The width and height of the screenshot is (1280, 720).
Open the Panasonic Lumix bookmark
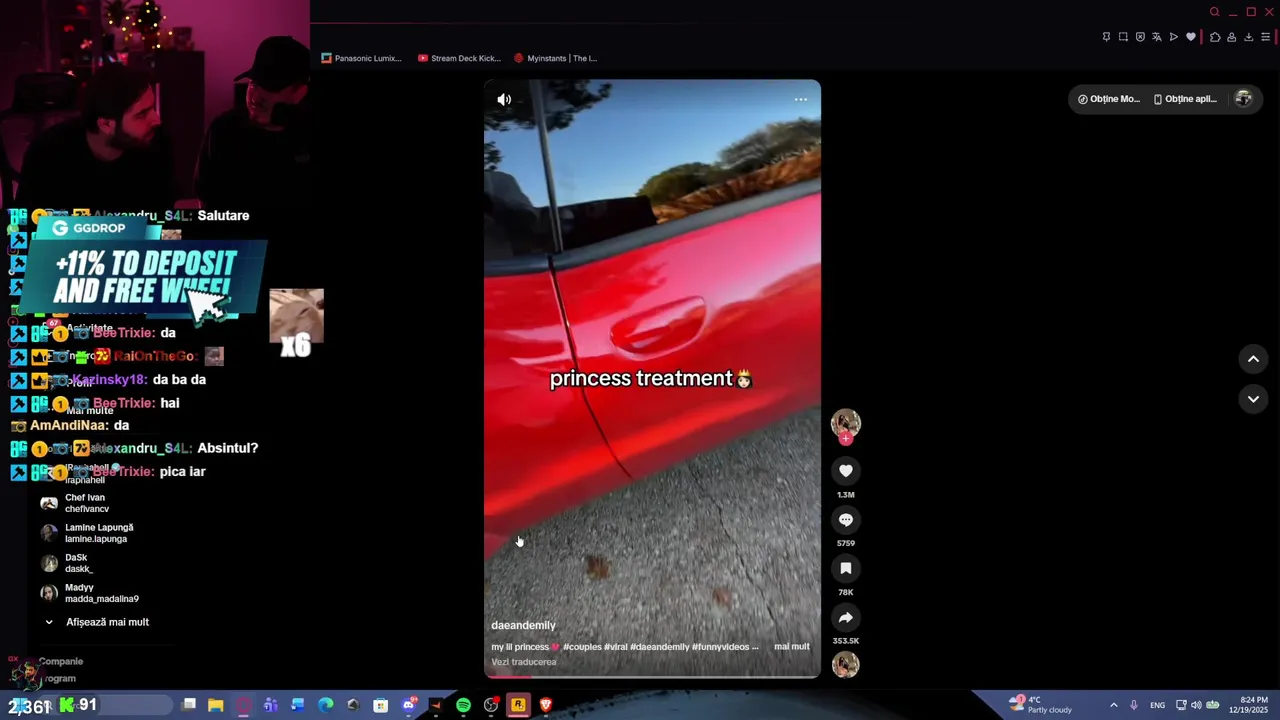[x=361, y=58]
